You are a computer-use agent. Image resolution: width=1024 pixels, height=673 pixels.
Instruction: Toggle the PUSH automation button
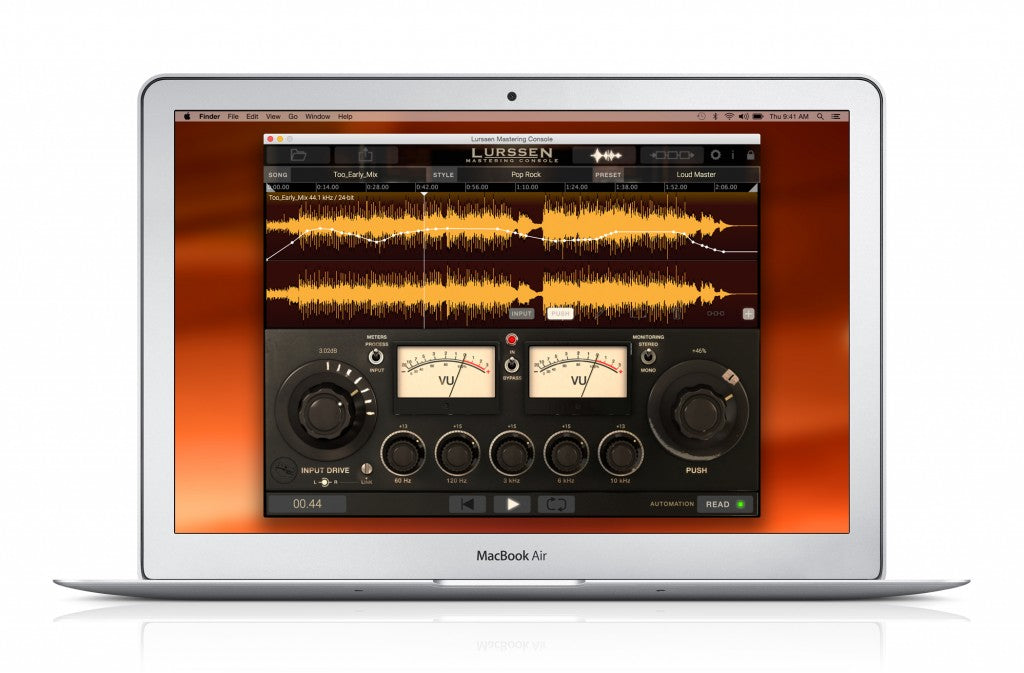[560, 314]
